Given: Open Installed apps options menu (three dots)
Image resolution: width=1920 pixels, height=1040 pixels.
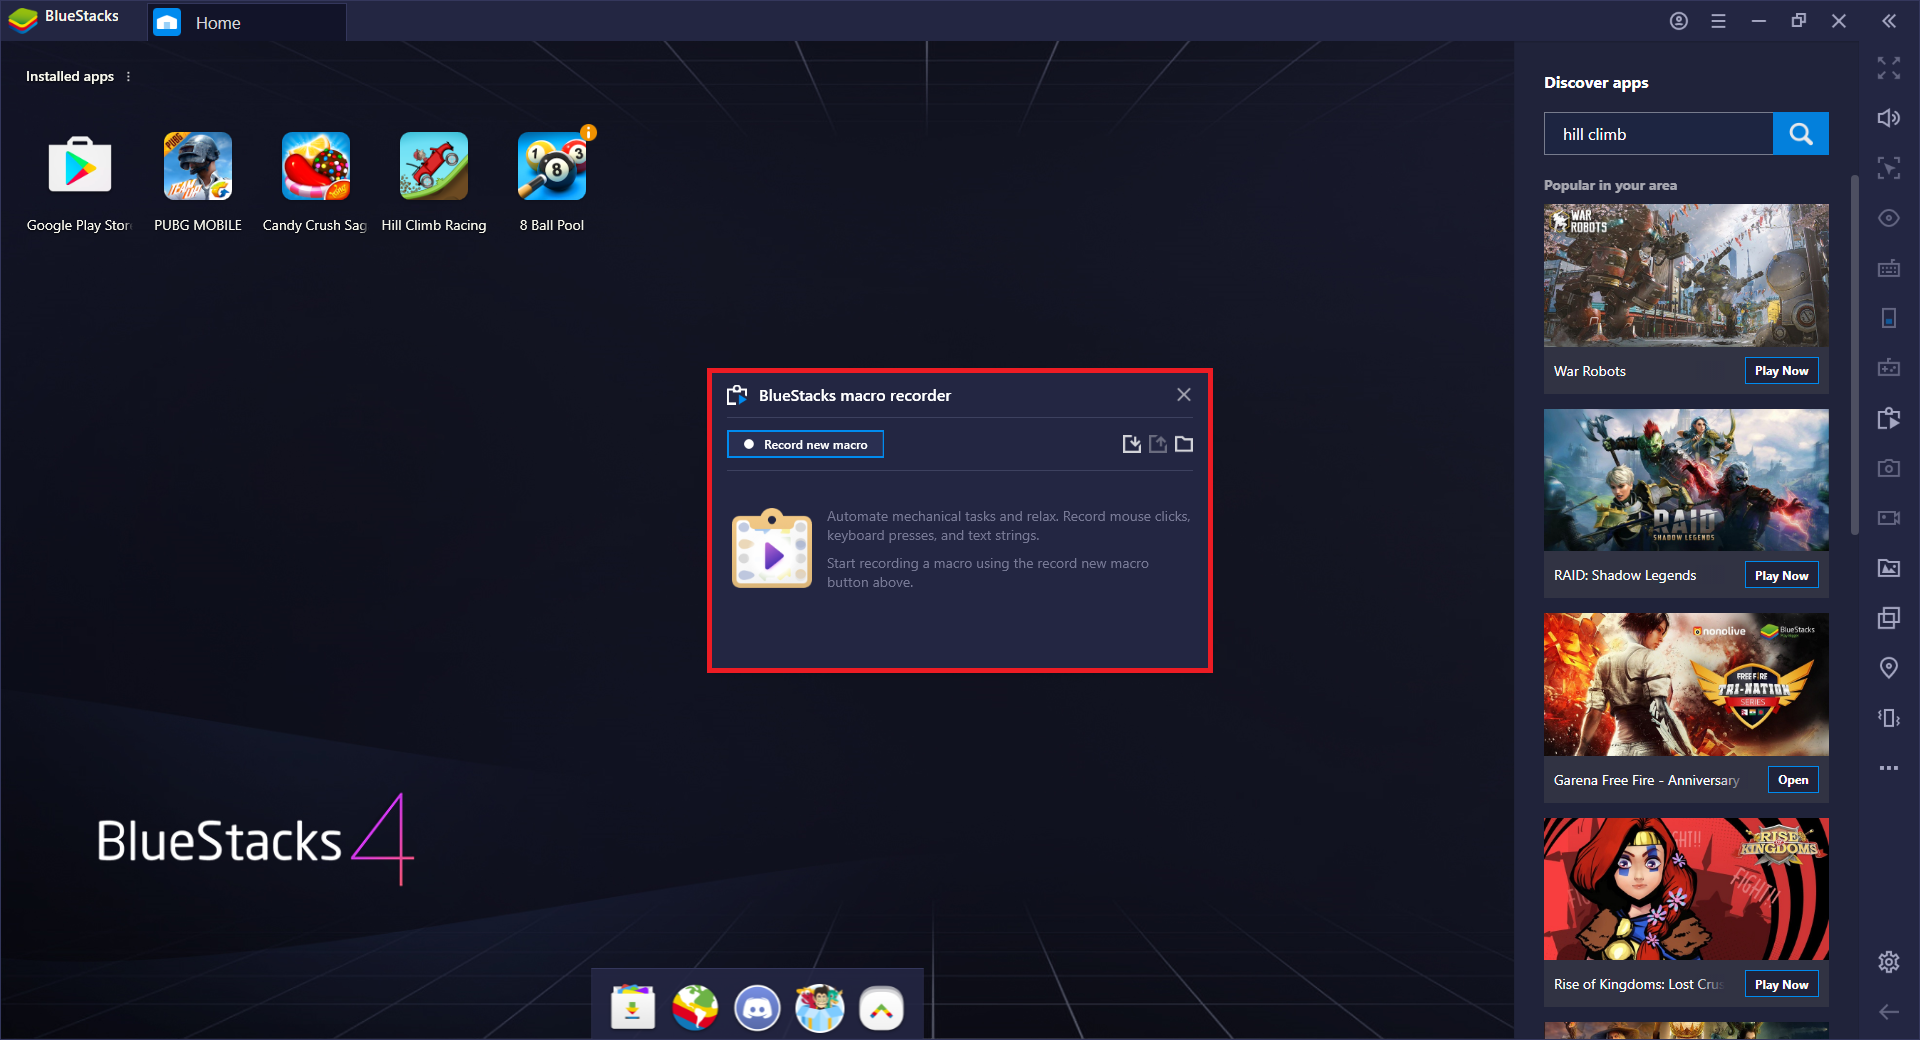Looking at the screenshot, I should [x=128, y=77].
